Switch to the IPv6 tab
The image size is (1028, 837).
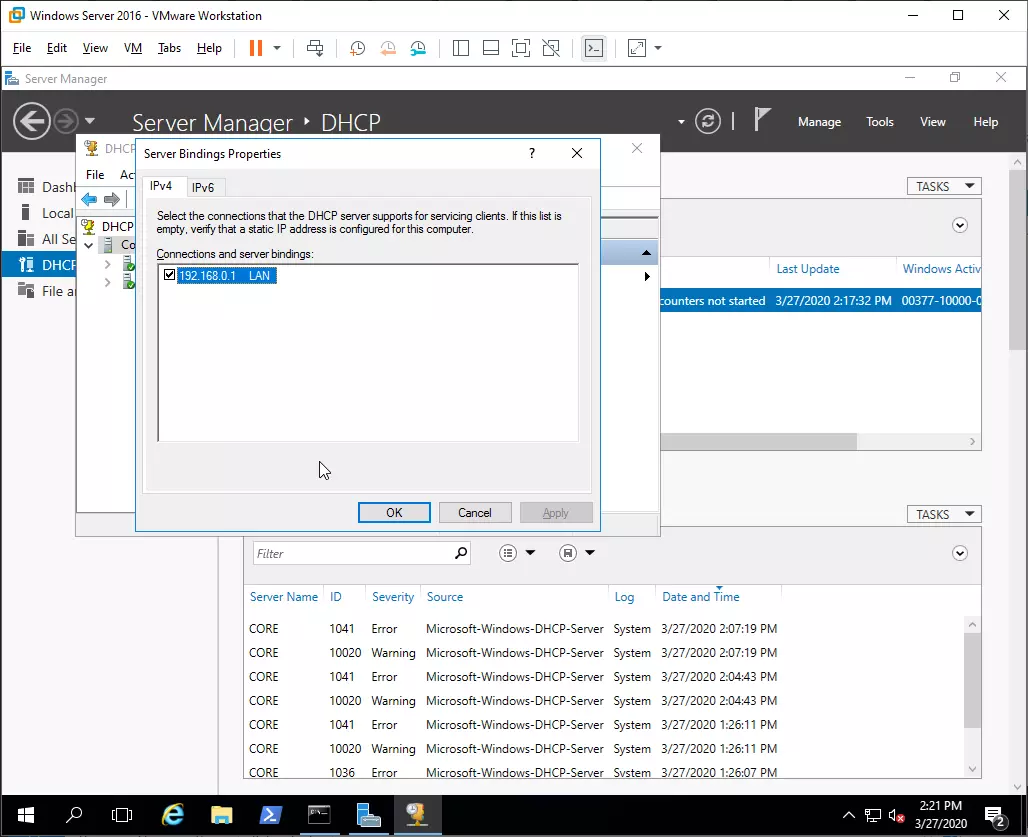point(203,187)
